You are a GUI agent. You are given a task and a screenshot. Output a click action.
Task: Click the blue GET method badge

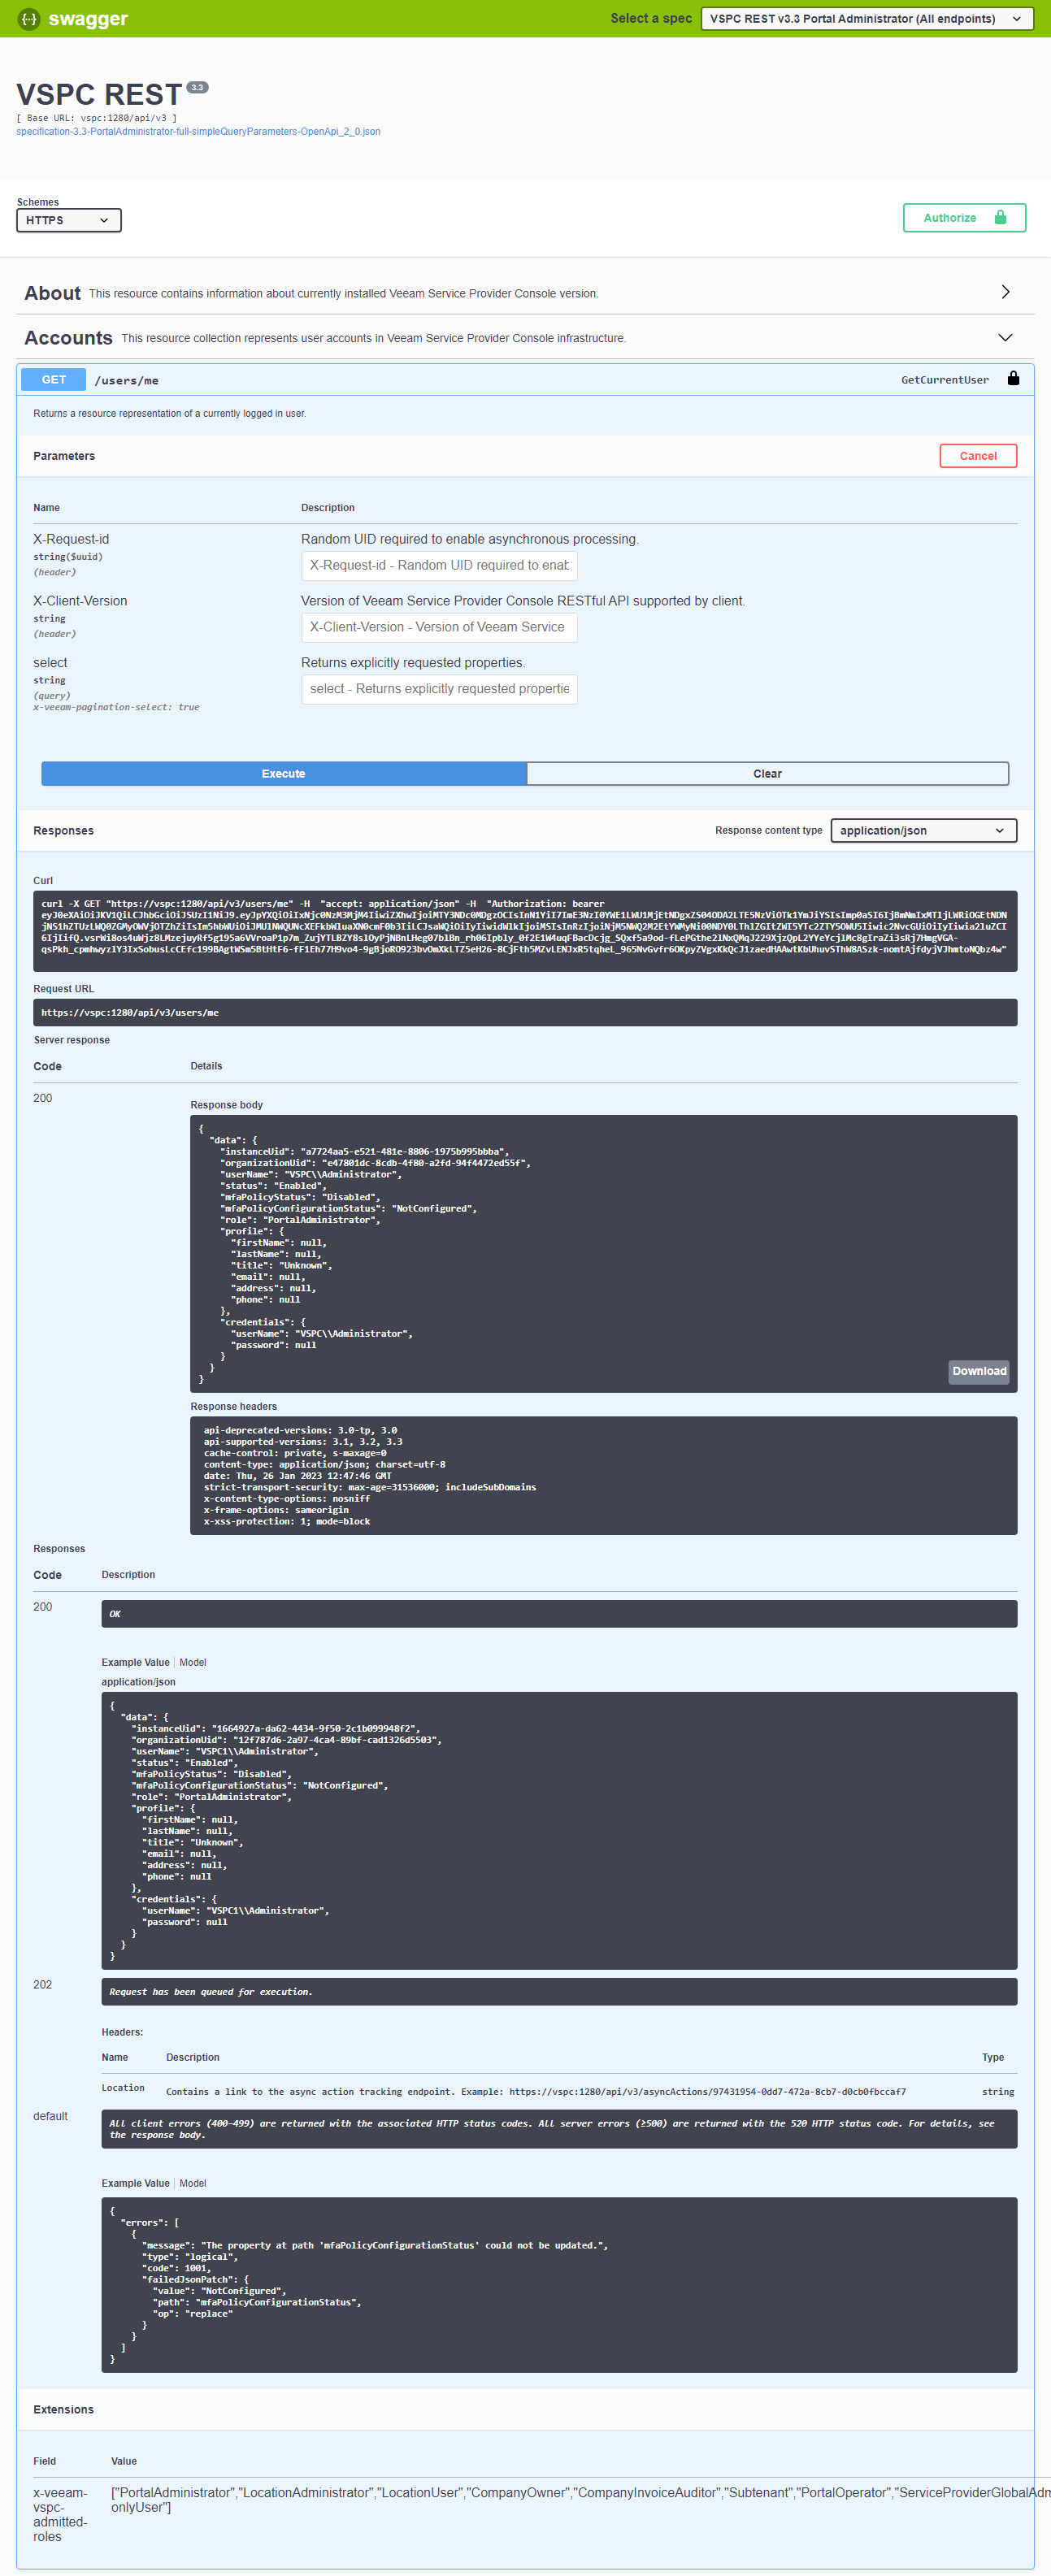point(54,380)
